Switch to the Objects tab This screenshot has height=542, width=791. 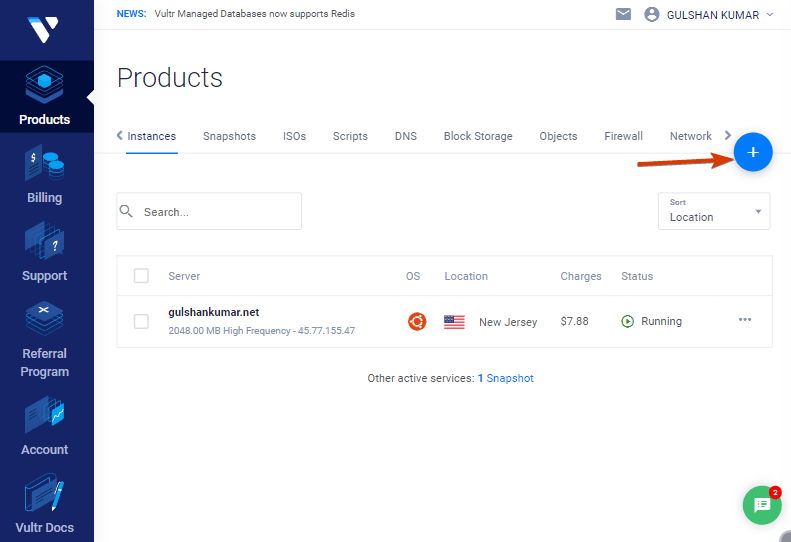click(x=558, y=136)
